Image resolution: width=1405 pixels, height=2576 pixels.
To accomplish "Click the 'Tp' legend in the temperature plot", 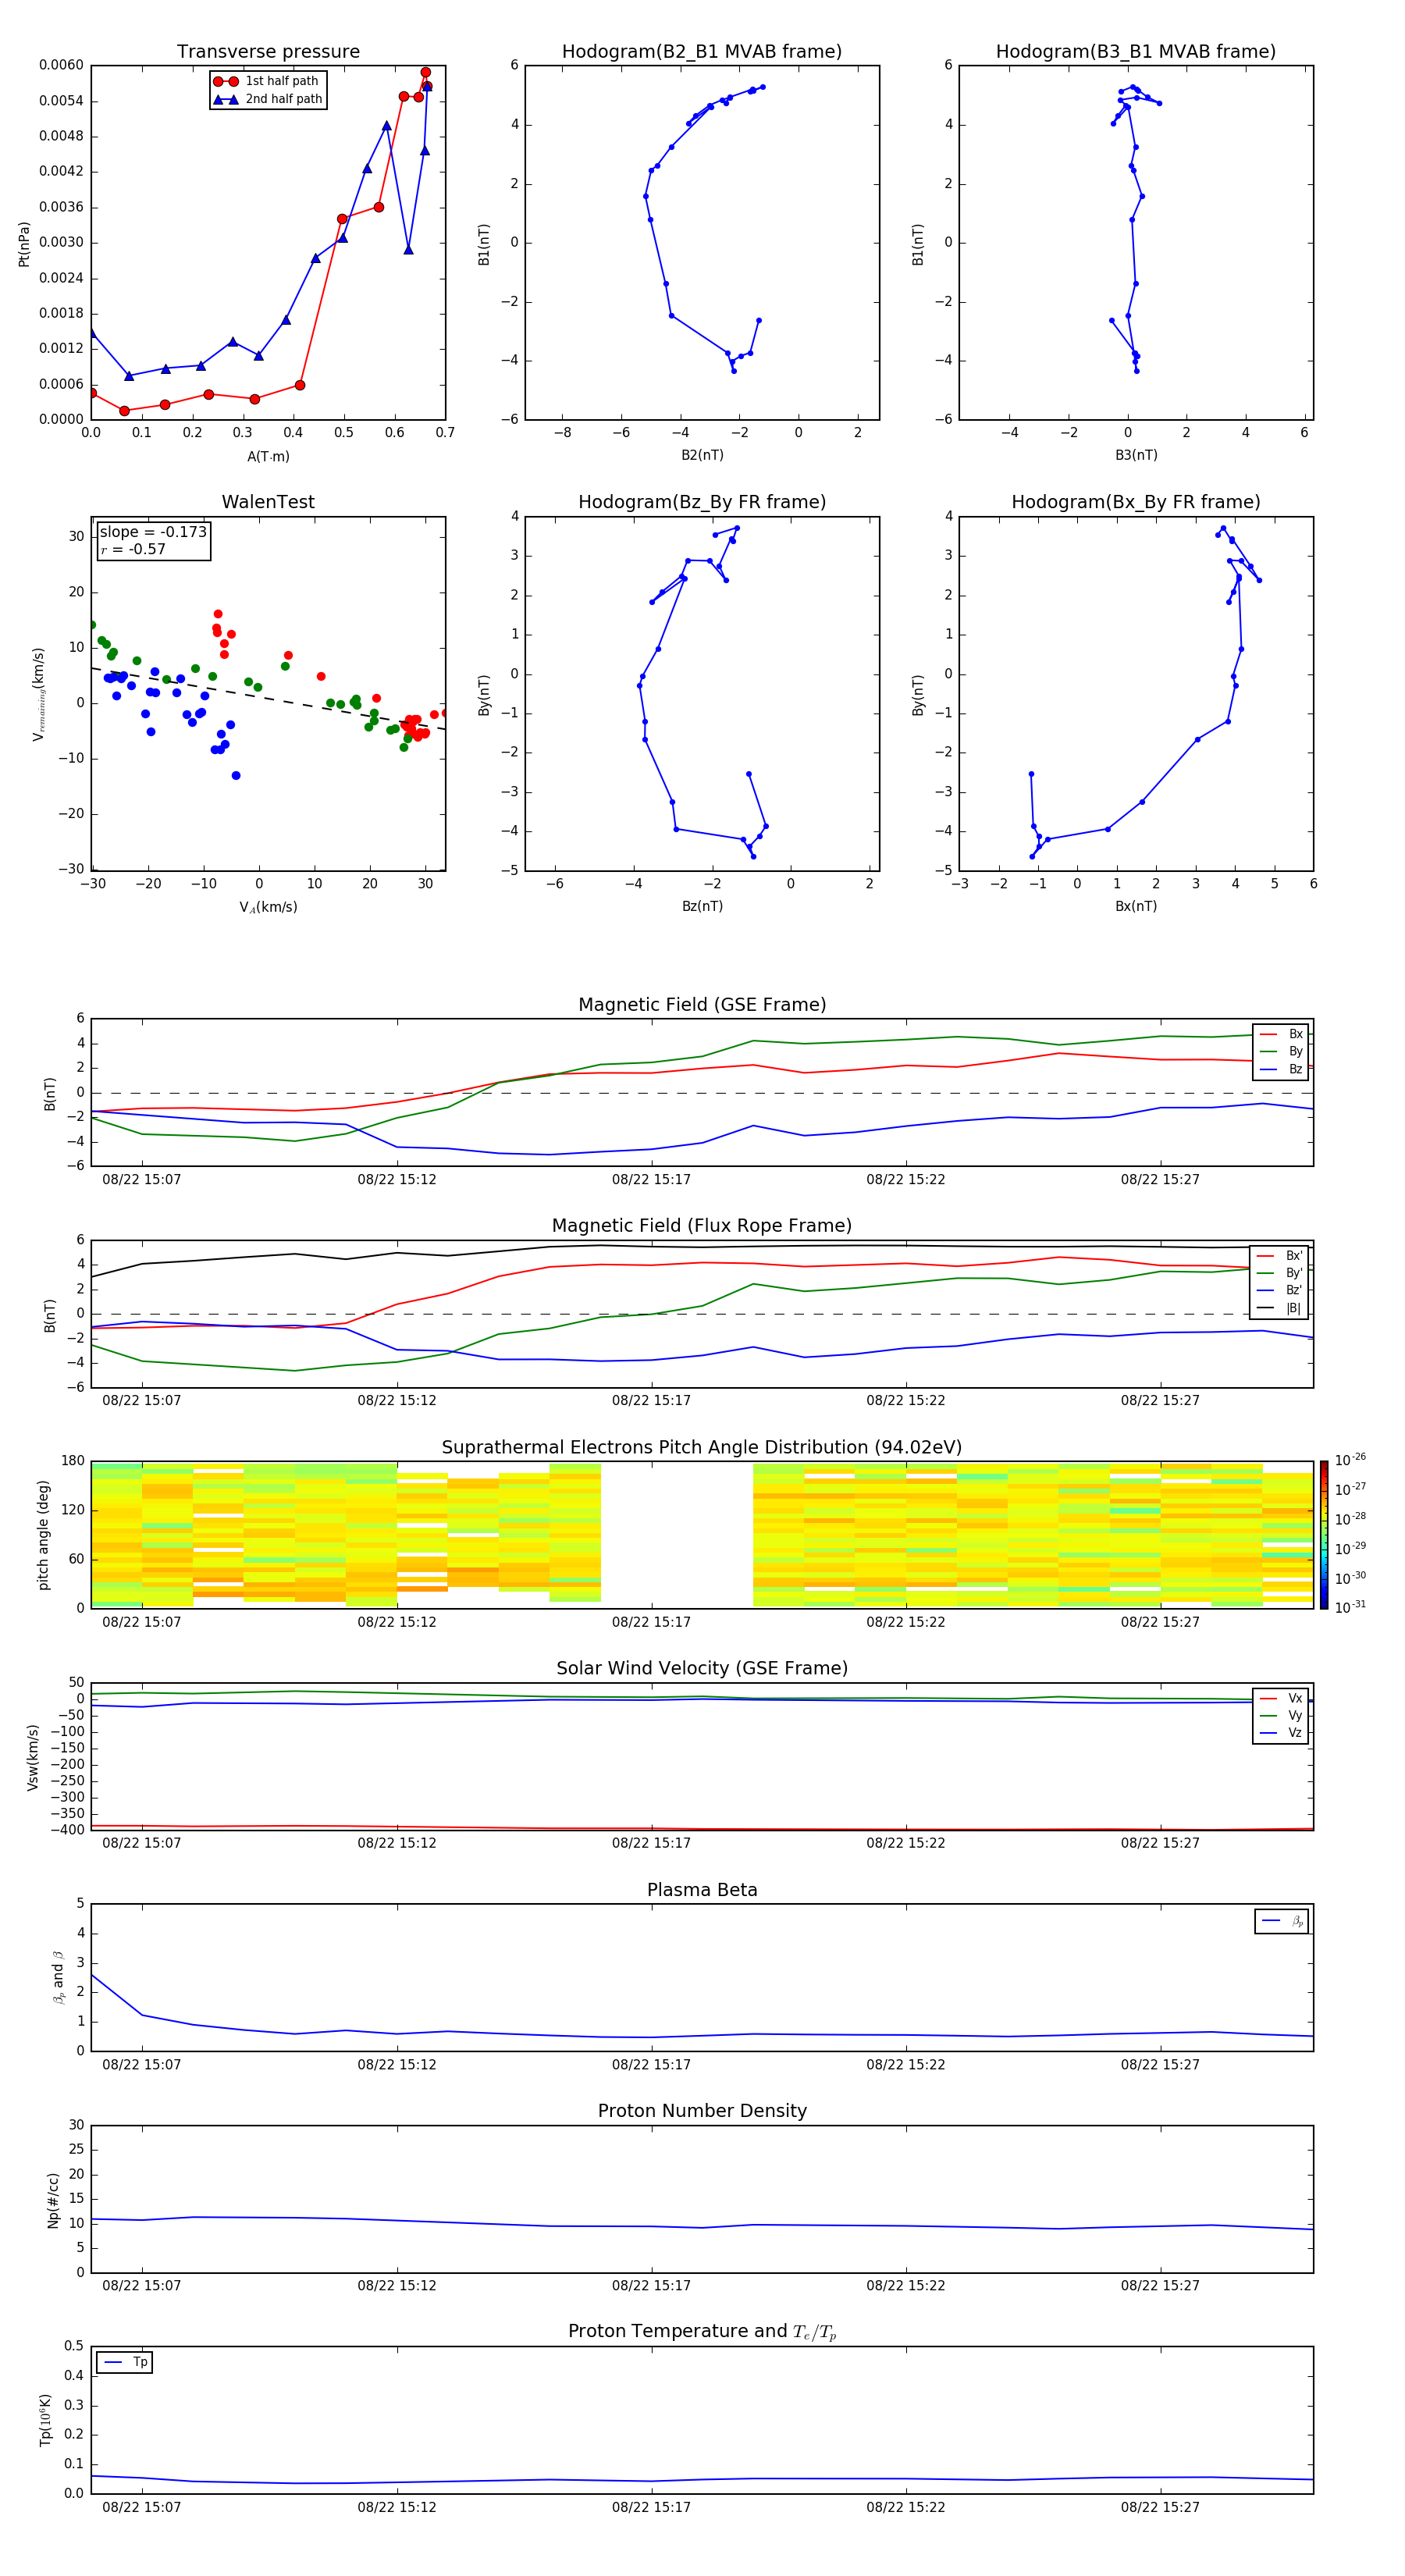I will (125, 2362).
